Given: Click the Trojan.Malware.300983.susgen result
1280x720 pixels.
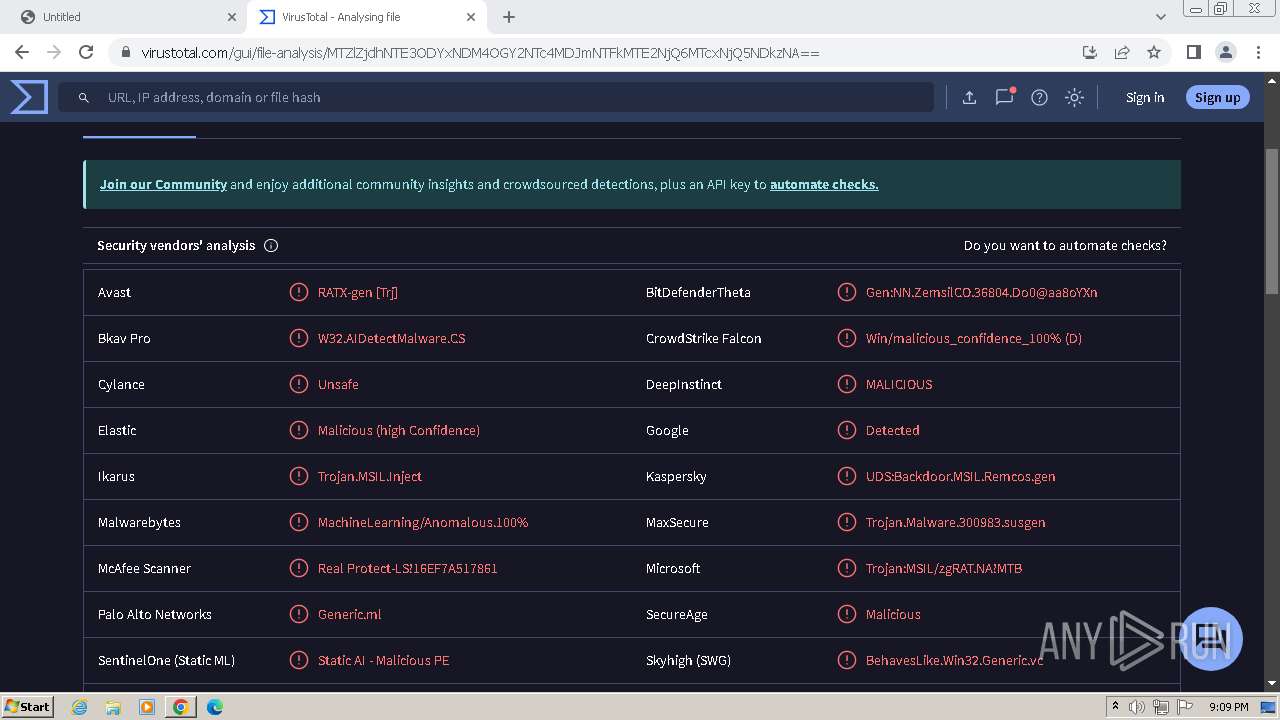Looking at the screenshot, I should [x=955, y=522].
